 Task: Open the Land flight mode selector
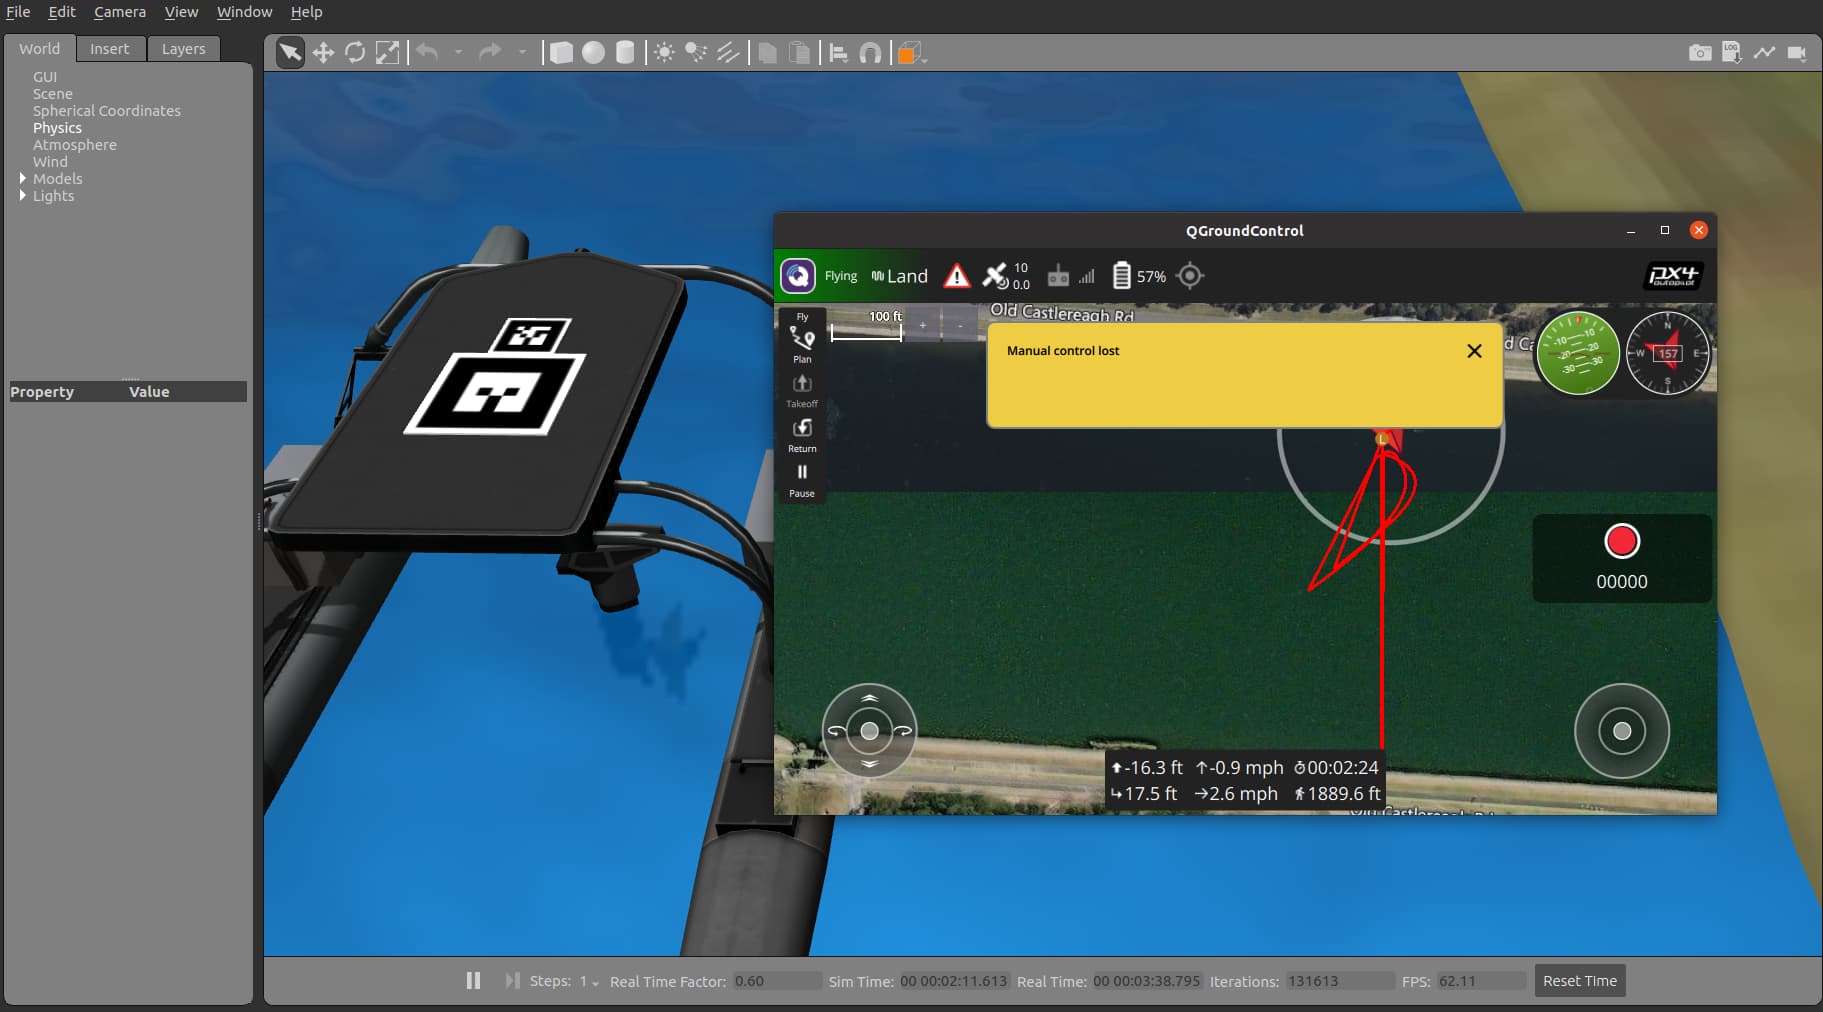[900, 276]
